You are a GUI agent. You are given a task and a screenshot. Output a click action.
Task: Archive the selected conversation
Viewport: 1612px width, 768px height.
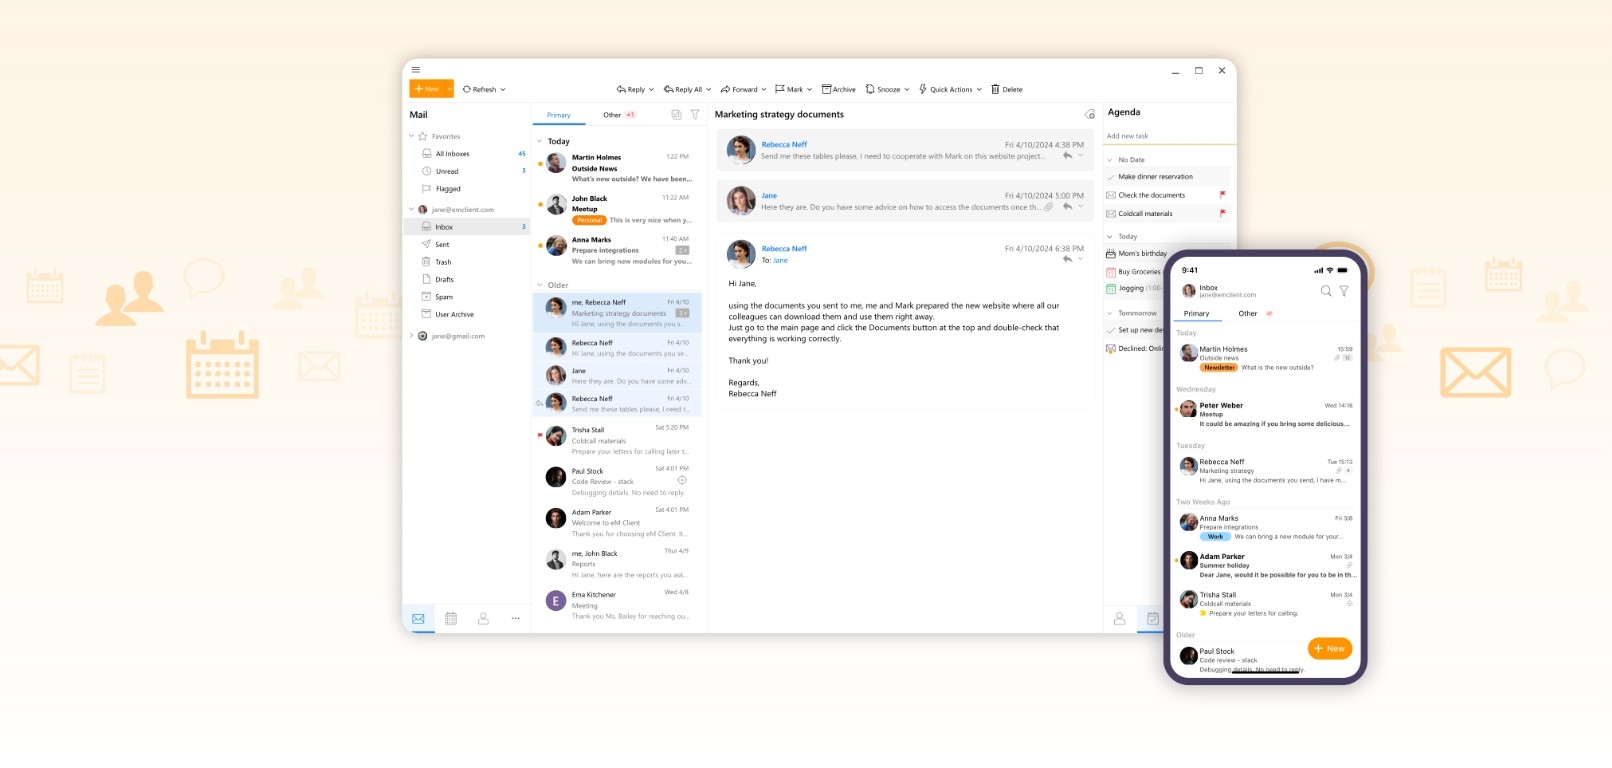pos(839,89)
